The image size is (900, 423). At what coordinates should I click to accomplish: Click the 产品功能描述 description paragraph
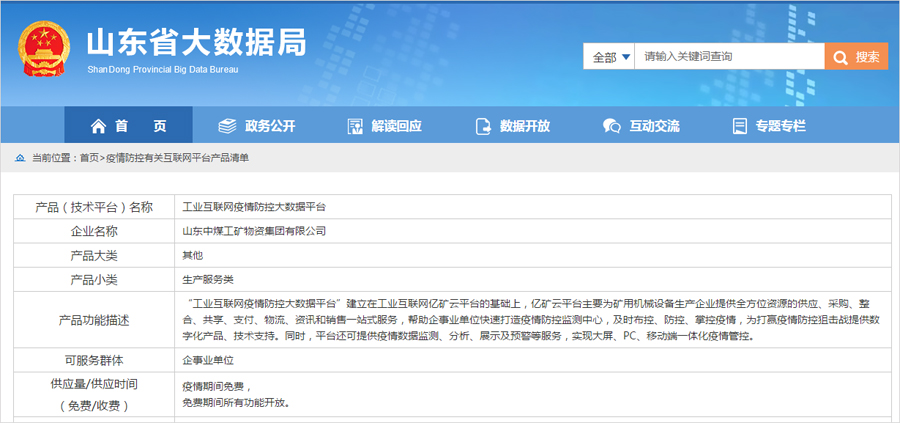[530, 319]
